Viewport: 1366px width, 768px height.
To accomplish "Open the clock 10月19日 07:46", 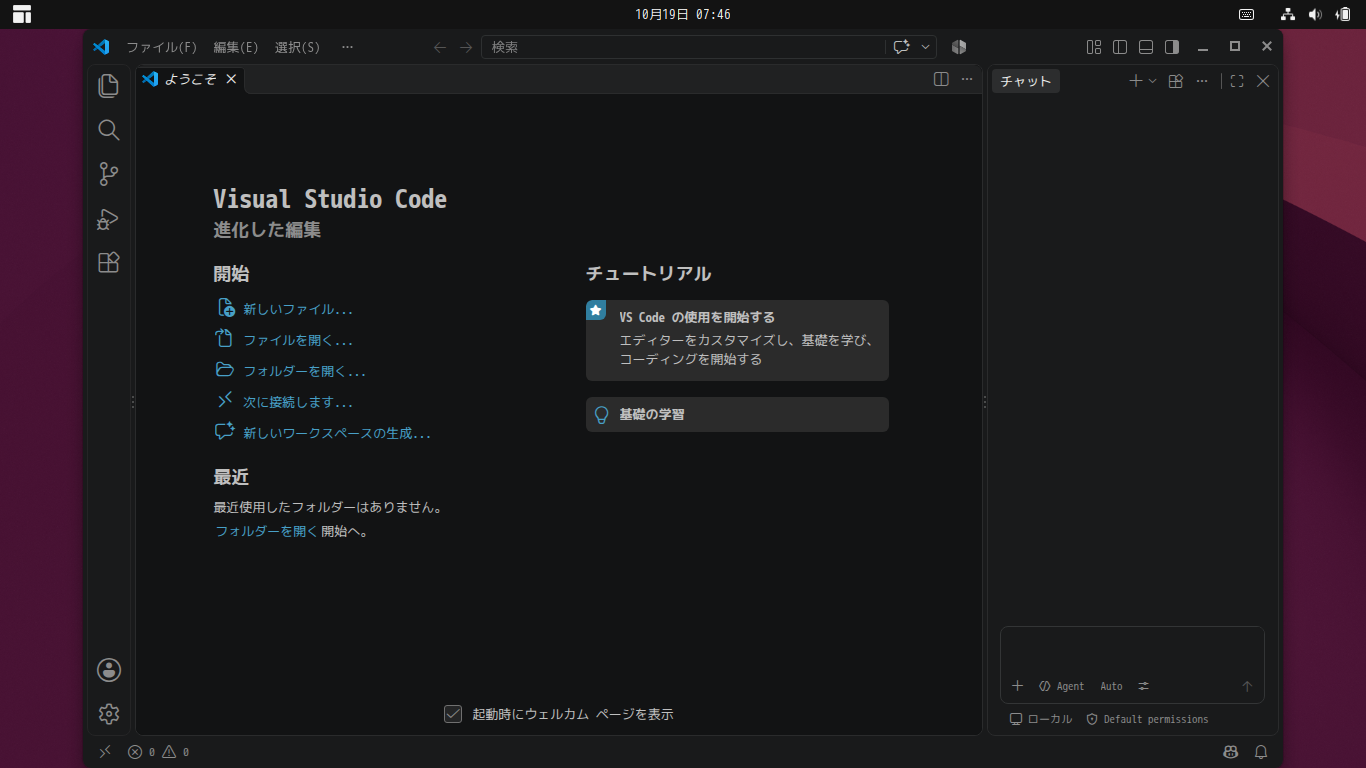I will coord(683,14).
